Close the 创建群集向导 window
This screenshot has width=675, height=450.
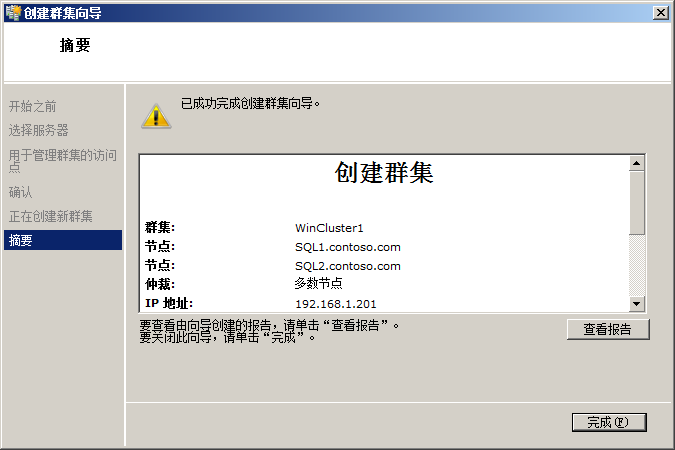coord(660,12)
